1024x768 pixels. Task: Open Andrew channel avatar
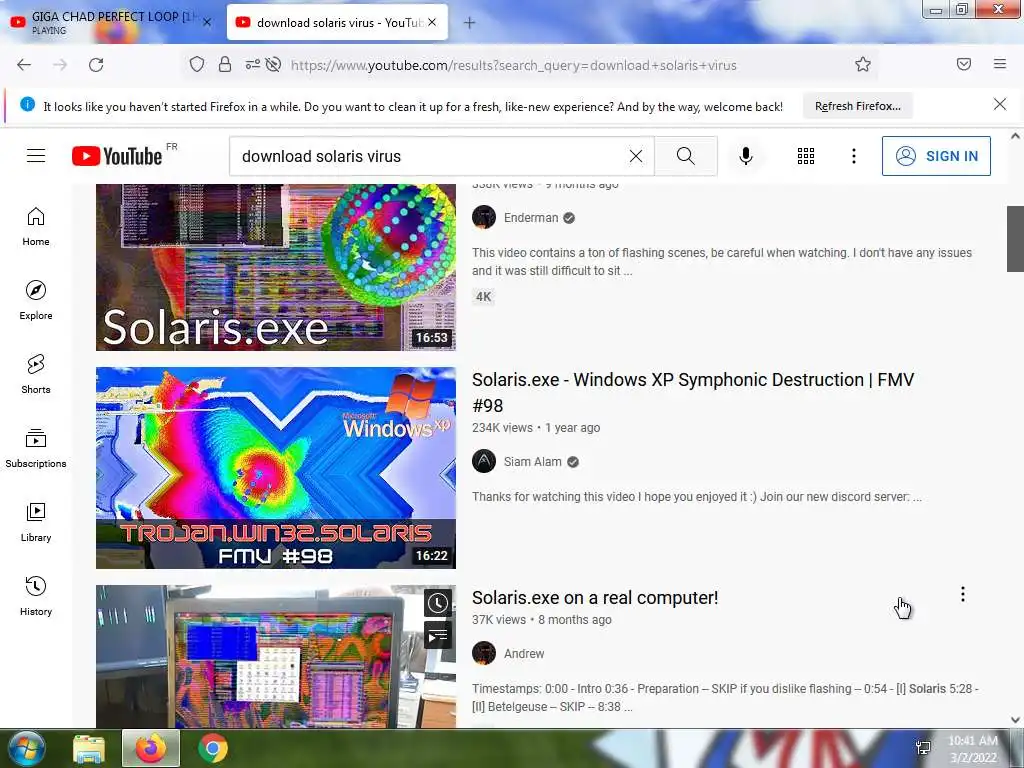tap(484, 653)
